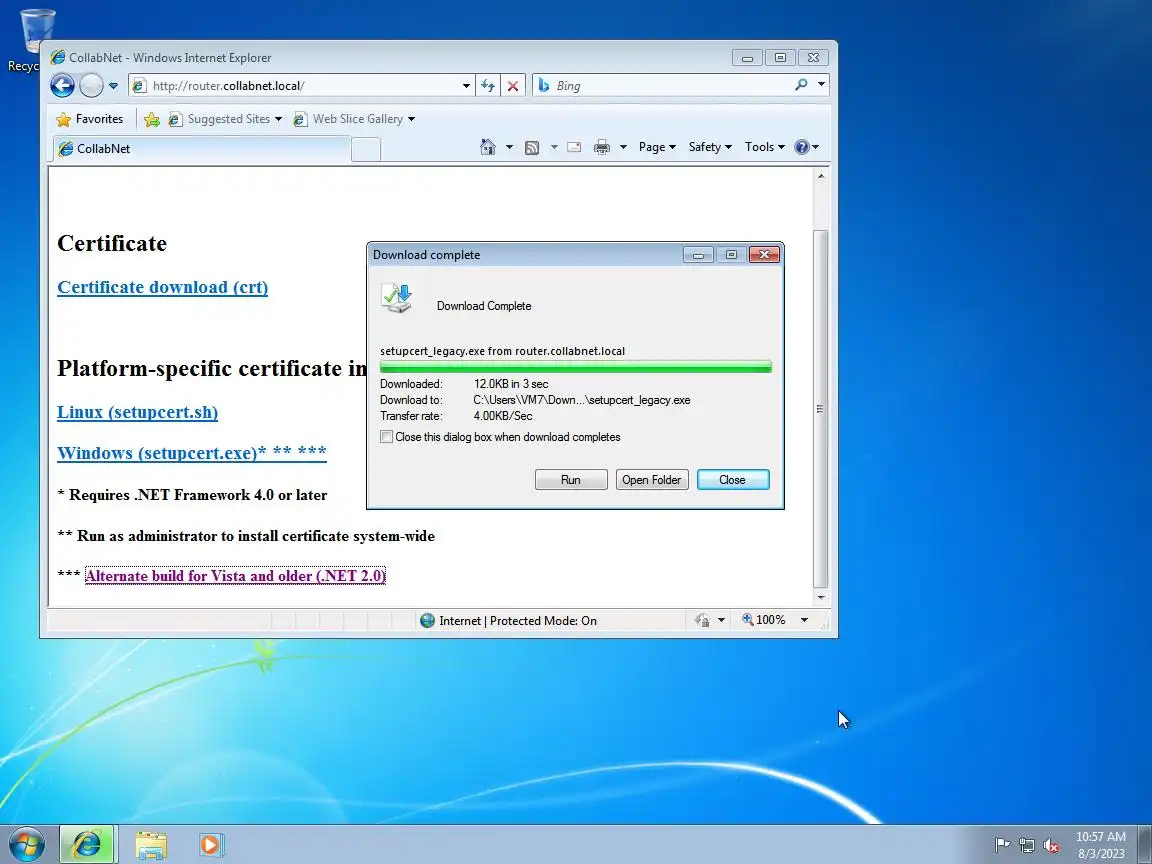The height and width of the screenshot is (864, 1152).
Task: Click Open Folder button
Action: click(652, 480)
